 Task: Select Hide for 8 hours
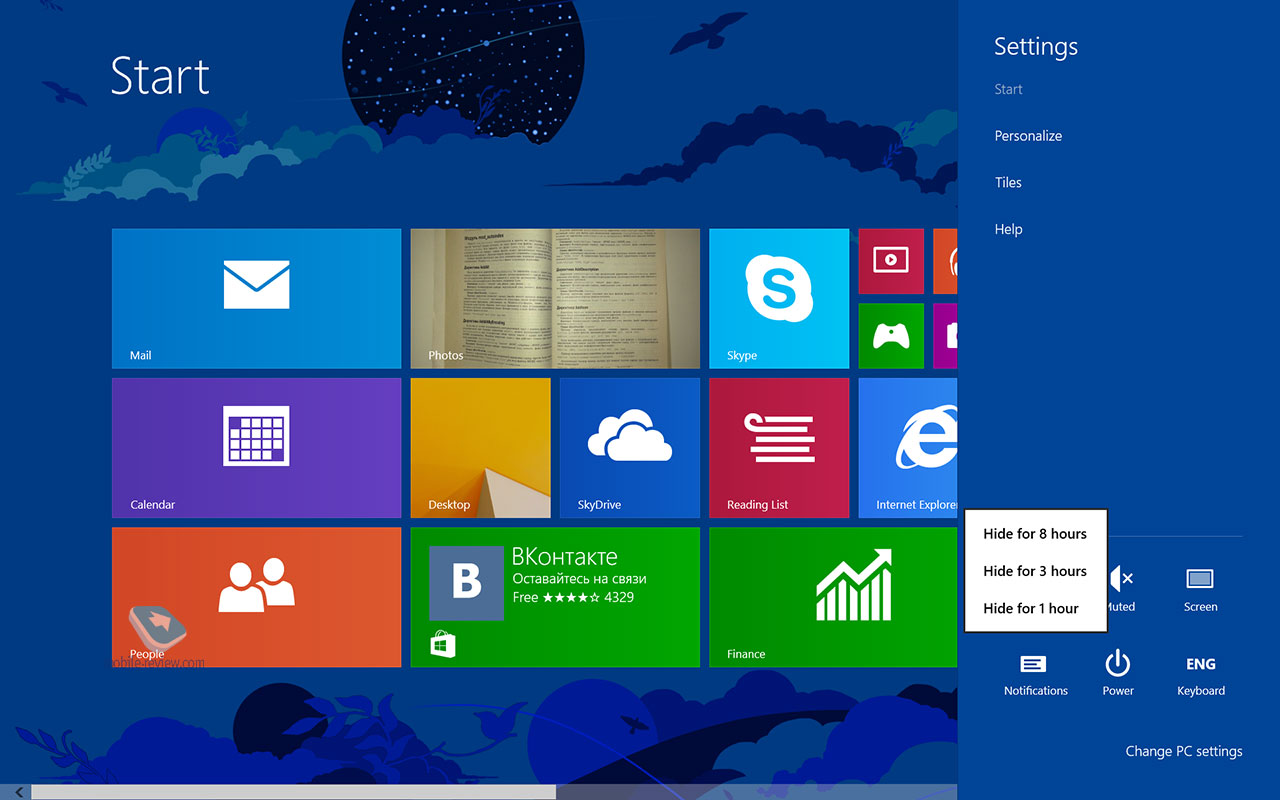coord(1035,534)
